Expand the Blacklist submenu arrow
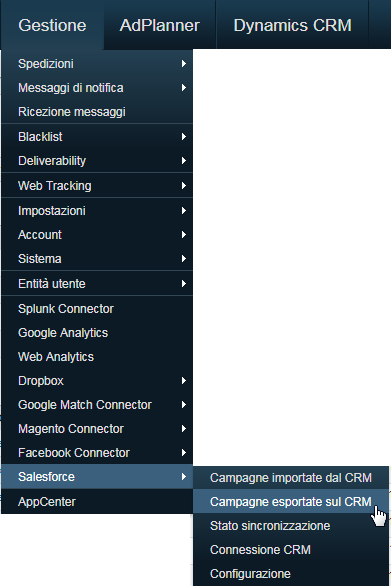Image resolution: width=391 pixels, height=586 pixels. (184, 137)
